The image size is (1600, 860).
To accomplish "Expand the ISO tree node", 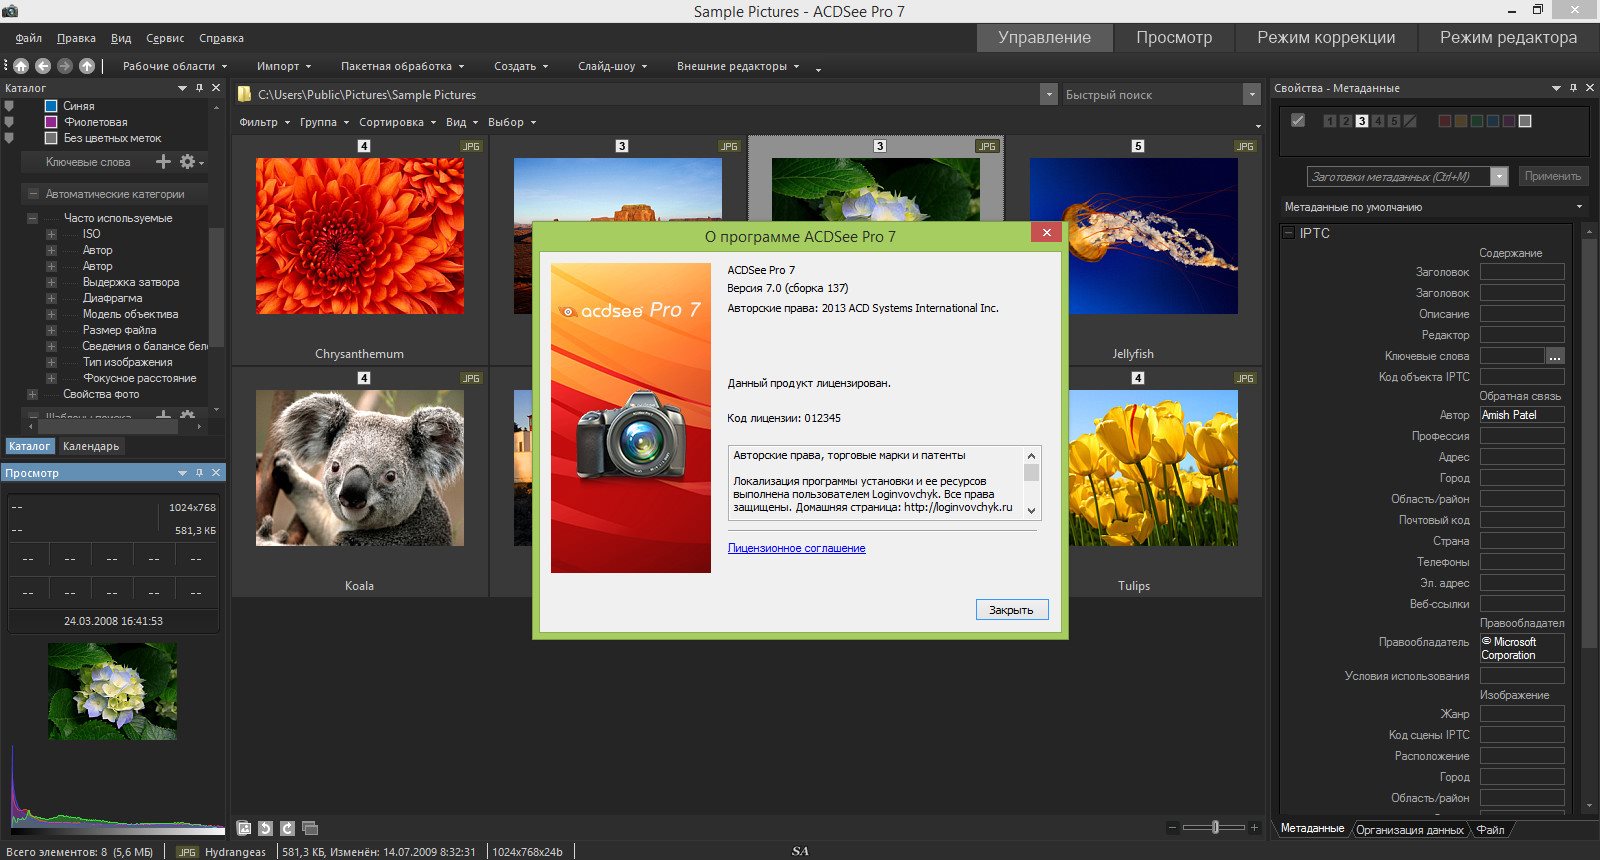I will point(51,234).
